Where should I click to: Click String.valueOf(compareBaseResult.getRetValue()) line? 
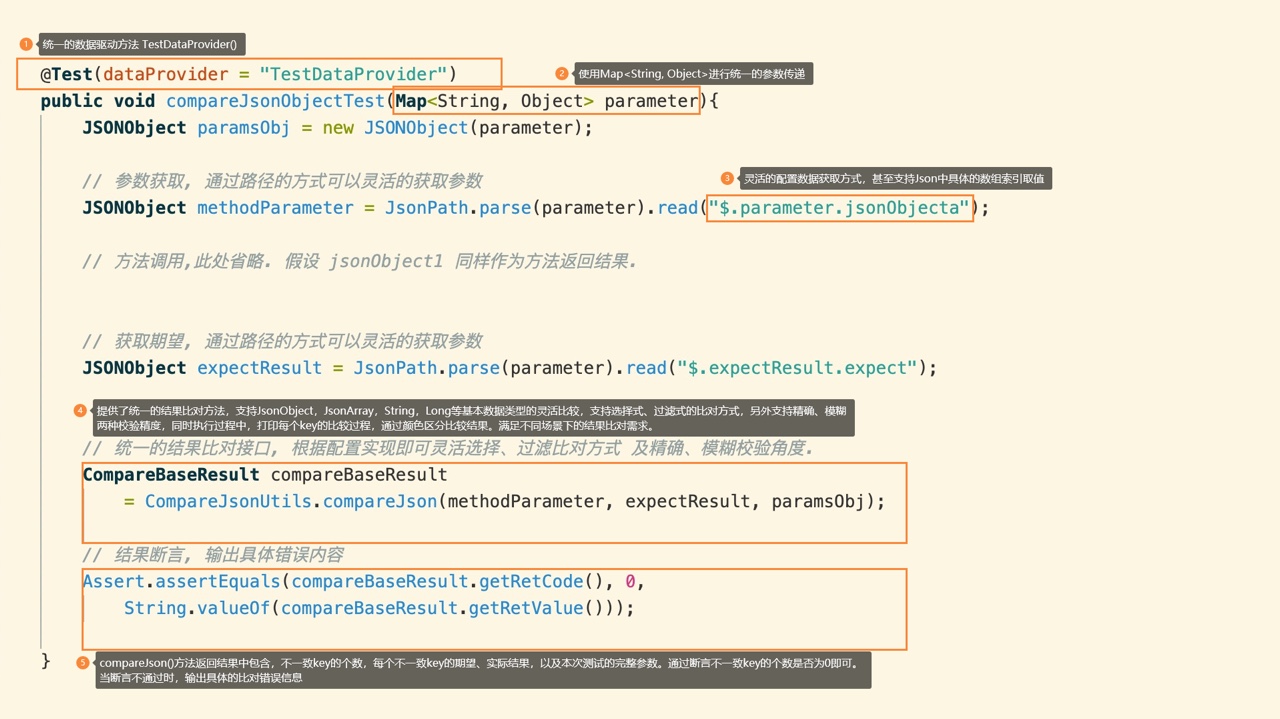[x=379, y=608]
